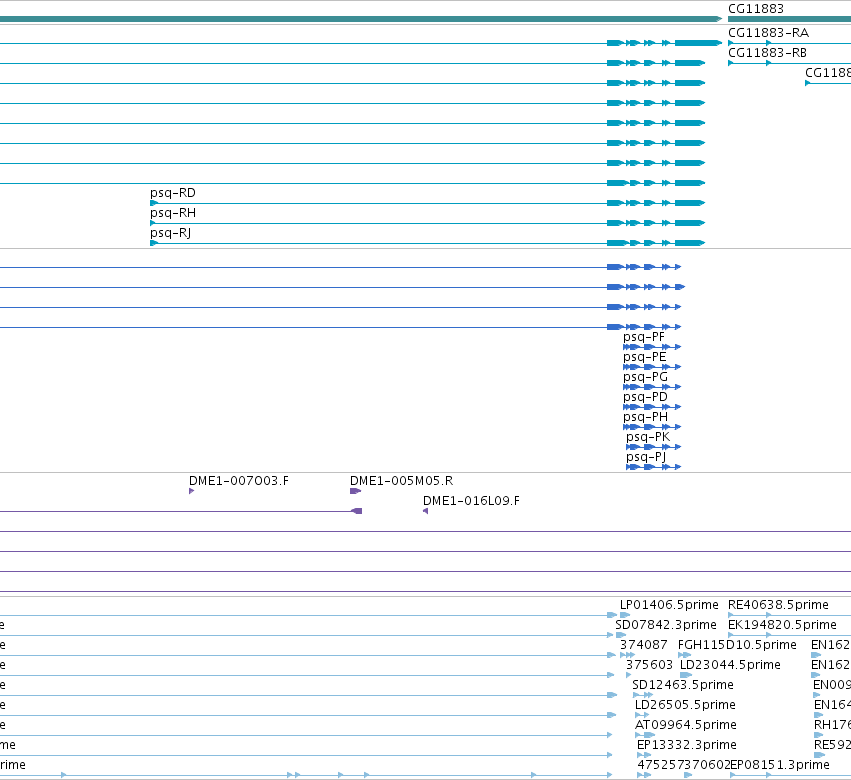Pick the psq-PJ protein label
The height and width of the screenshot is (780, 851).
click(646, 457)
